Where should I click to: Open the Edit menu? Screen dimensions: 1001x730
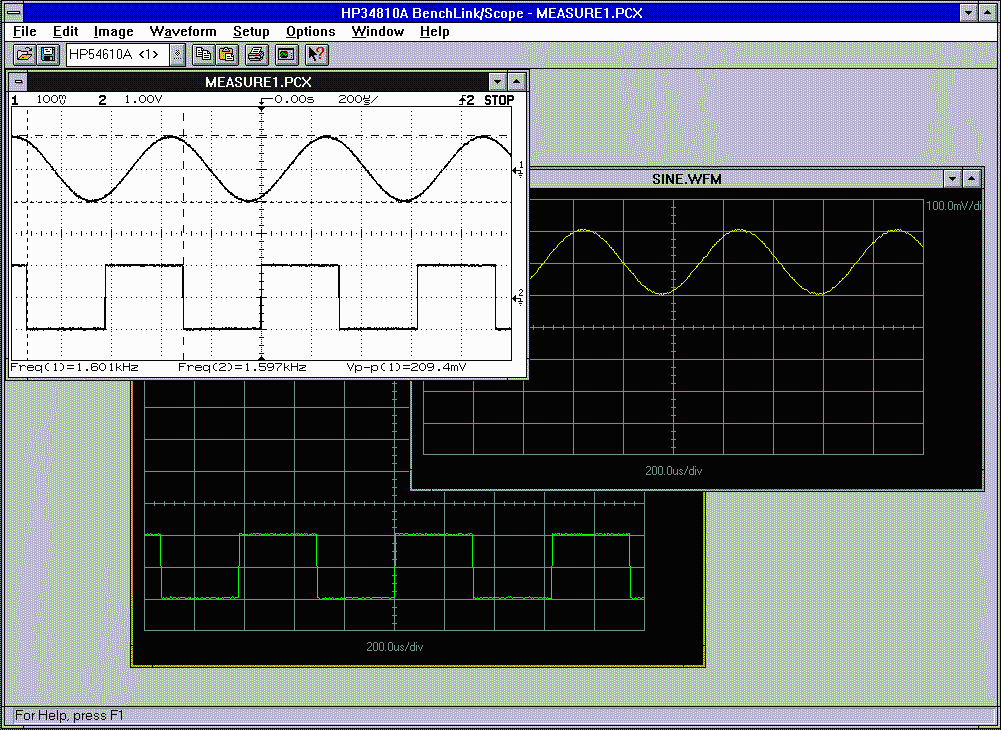[x=65, y=31]
